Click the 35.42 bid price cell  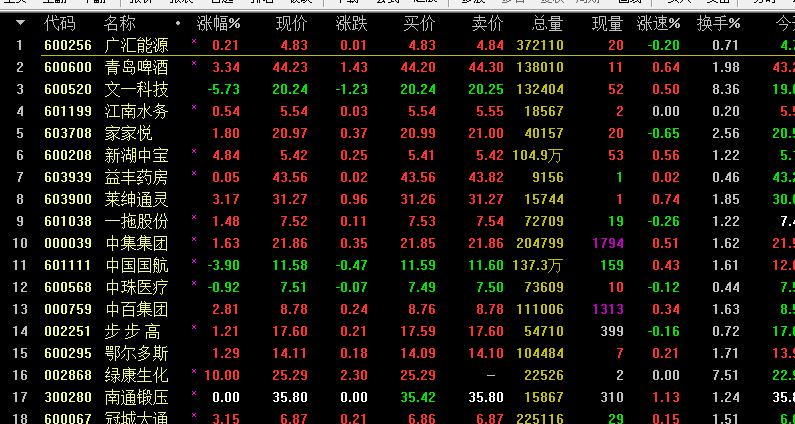tap(418, 397)
